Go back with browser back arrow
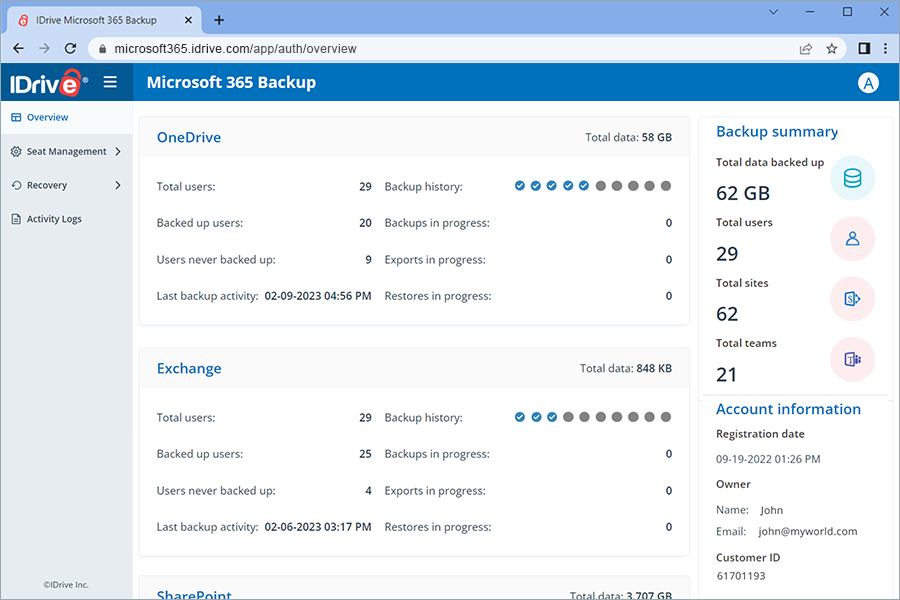This screenshot has height=600, width=900. (18, 49)
